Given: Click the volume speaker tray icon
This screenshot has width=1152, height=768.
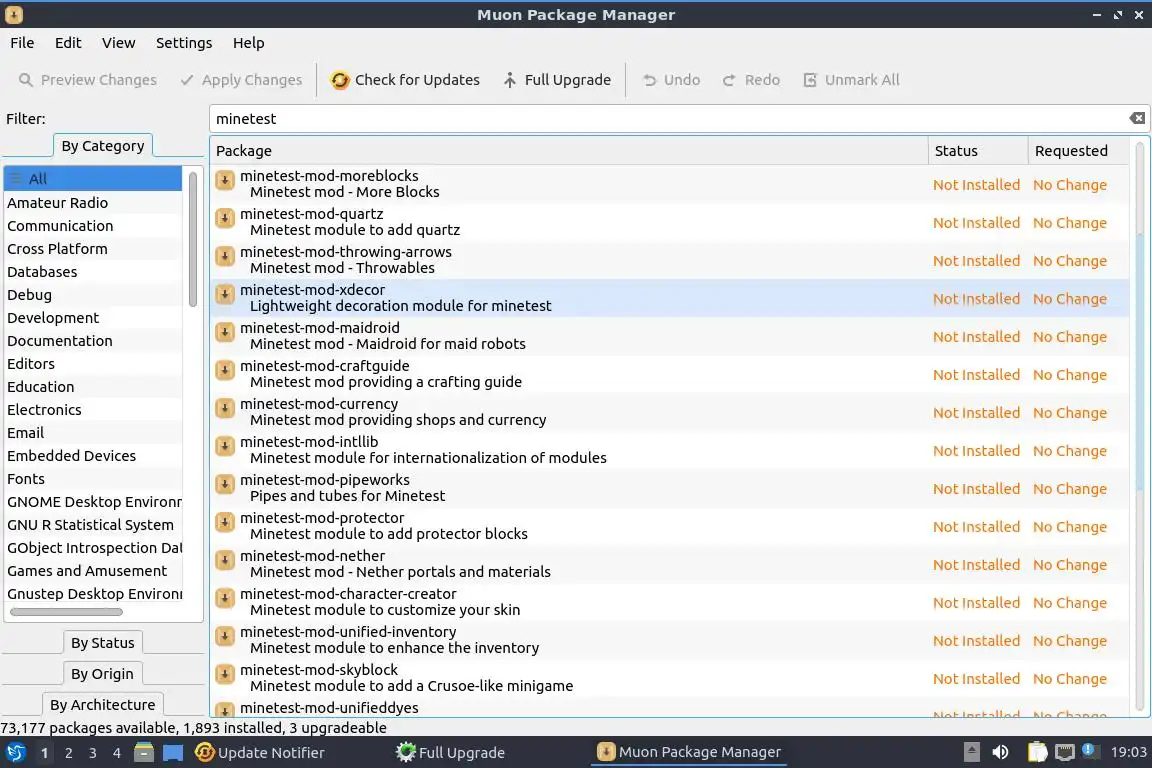Looking at the screenshot, I should (1000, 753).
